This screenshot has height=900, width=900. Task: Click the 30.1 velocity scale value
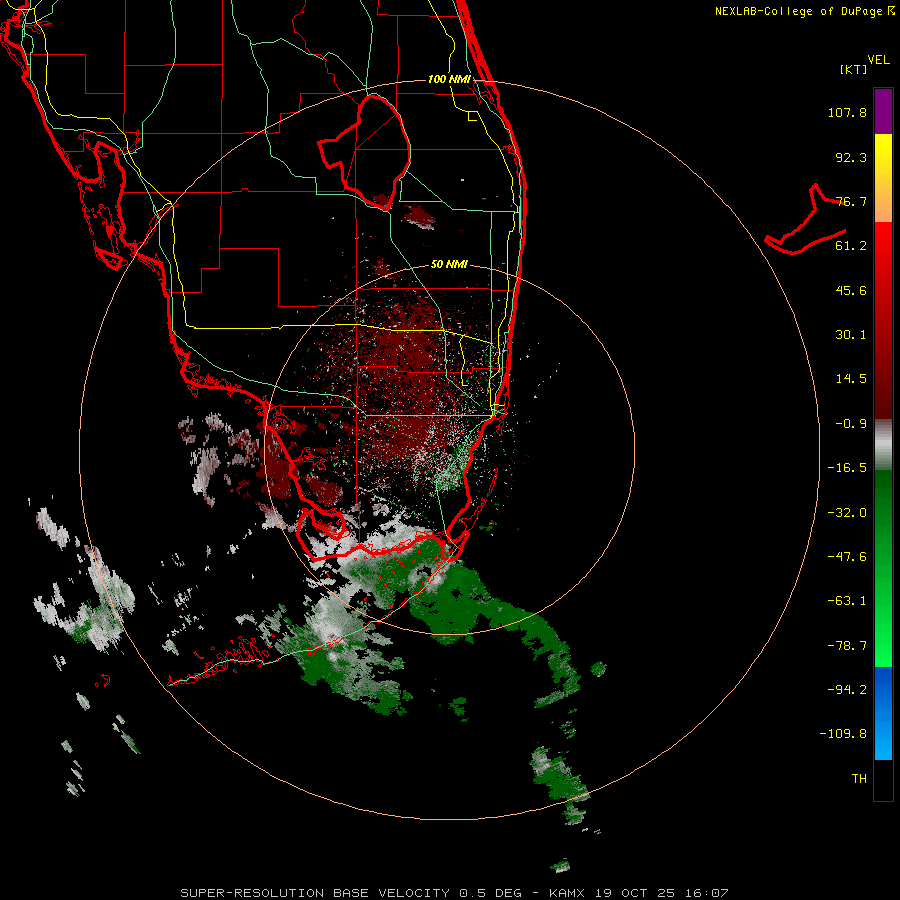click(x=851, y=335)
